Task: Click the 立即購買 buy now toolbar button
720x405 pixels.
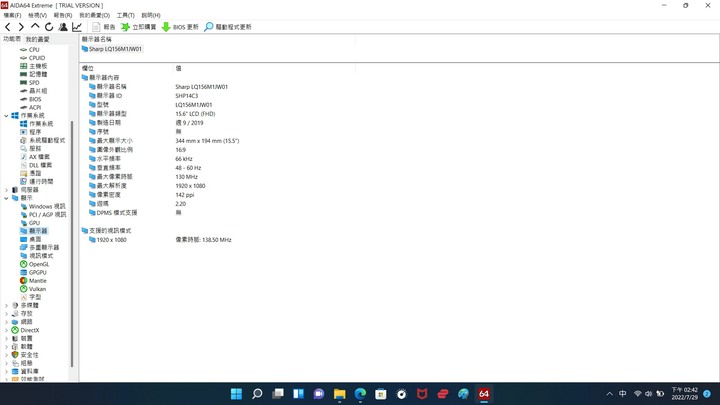Action: point(139,27)
